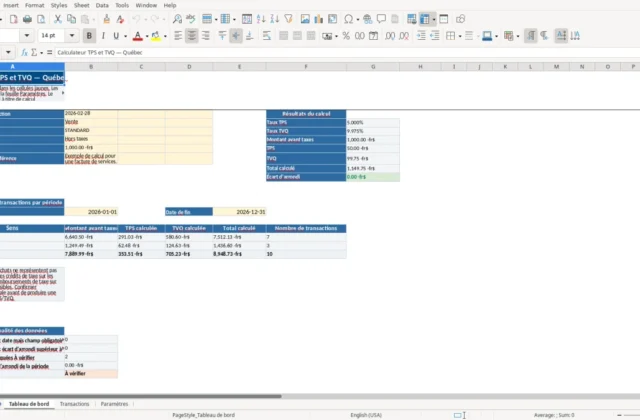Toggle Center Vertically alignment
The image size is (640, 420).
236,36
